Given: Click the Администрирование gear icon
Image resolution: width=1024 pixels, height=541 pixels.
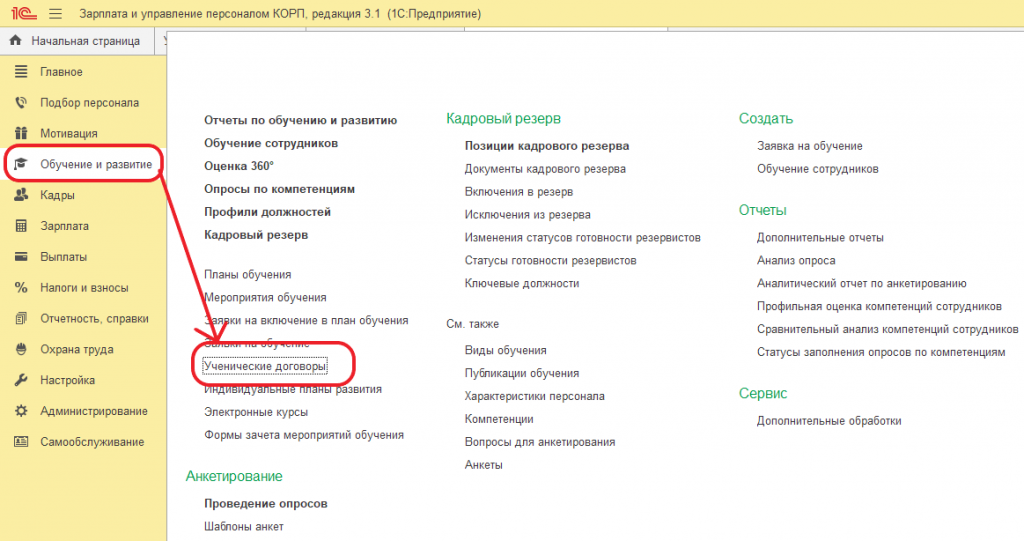Looking at the screenshot, I should (21, 410).
